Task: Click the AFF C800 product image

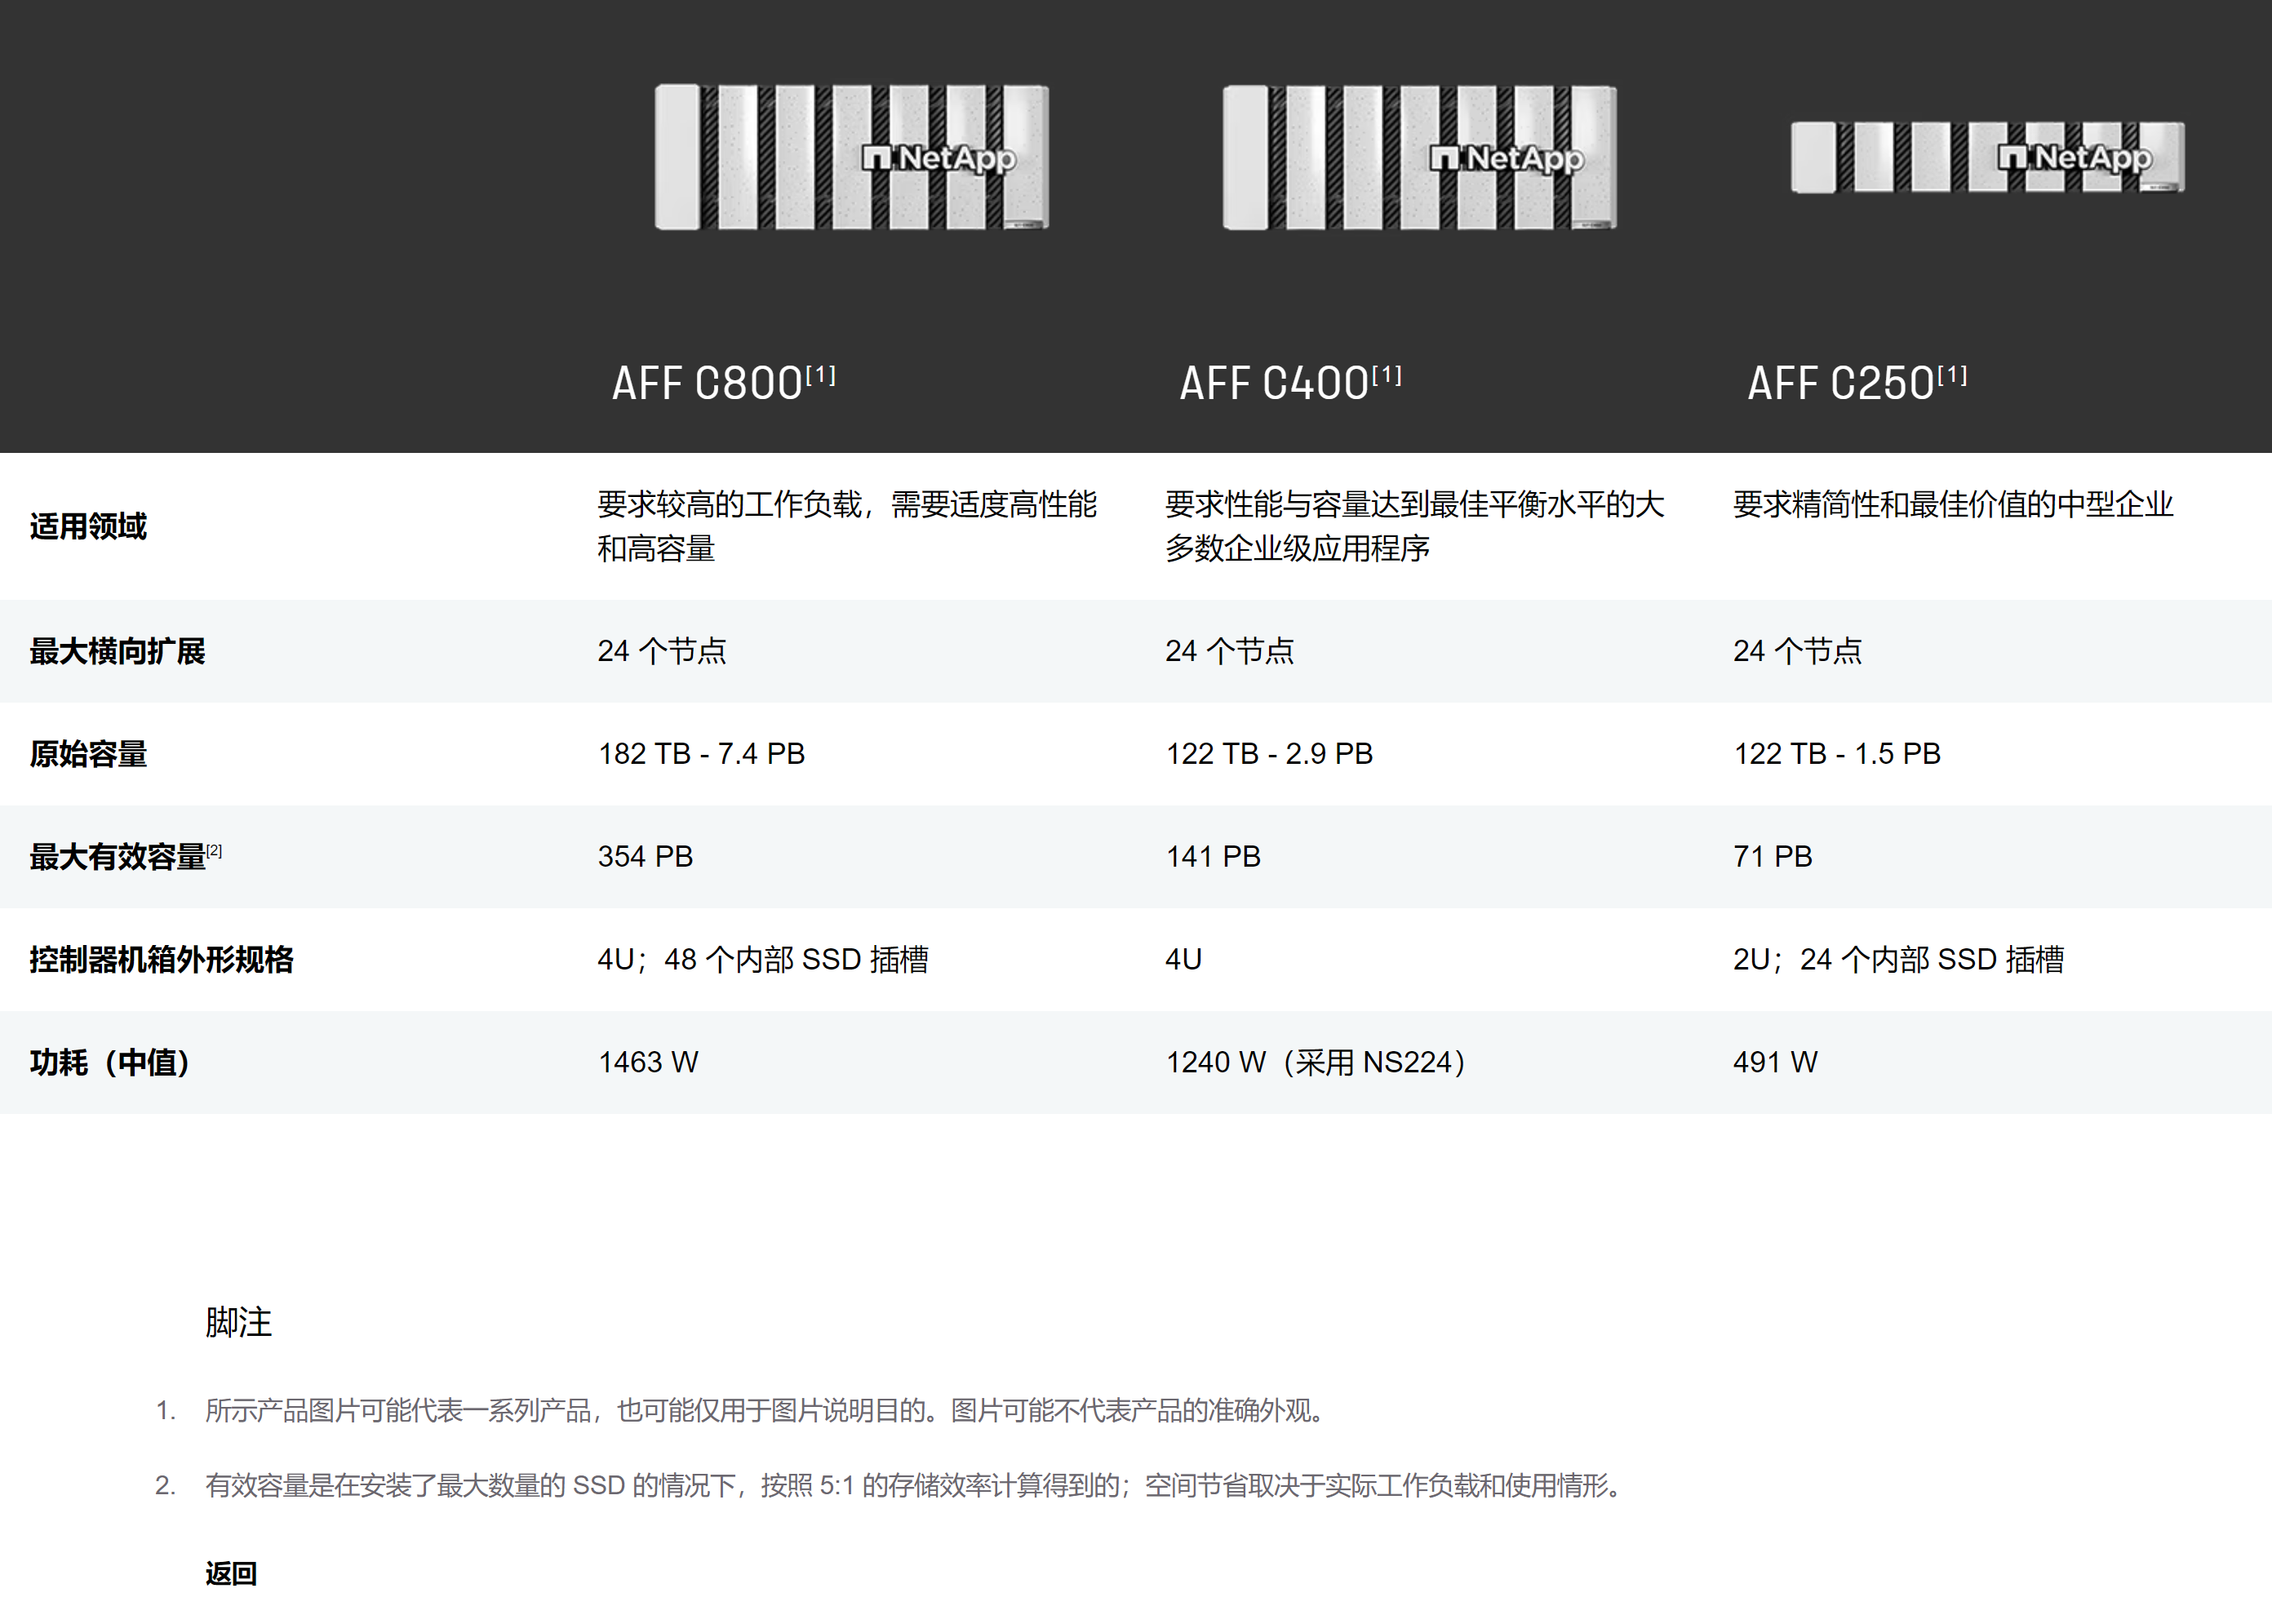Action: tap(851, 157)
